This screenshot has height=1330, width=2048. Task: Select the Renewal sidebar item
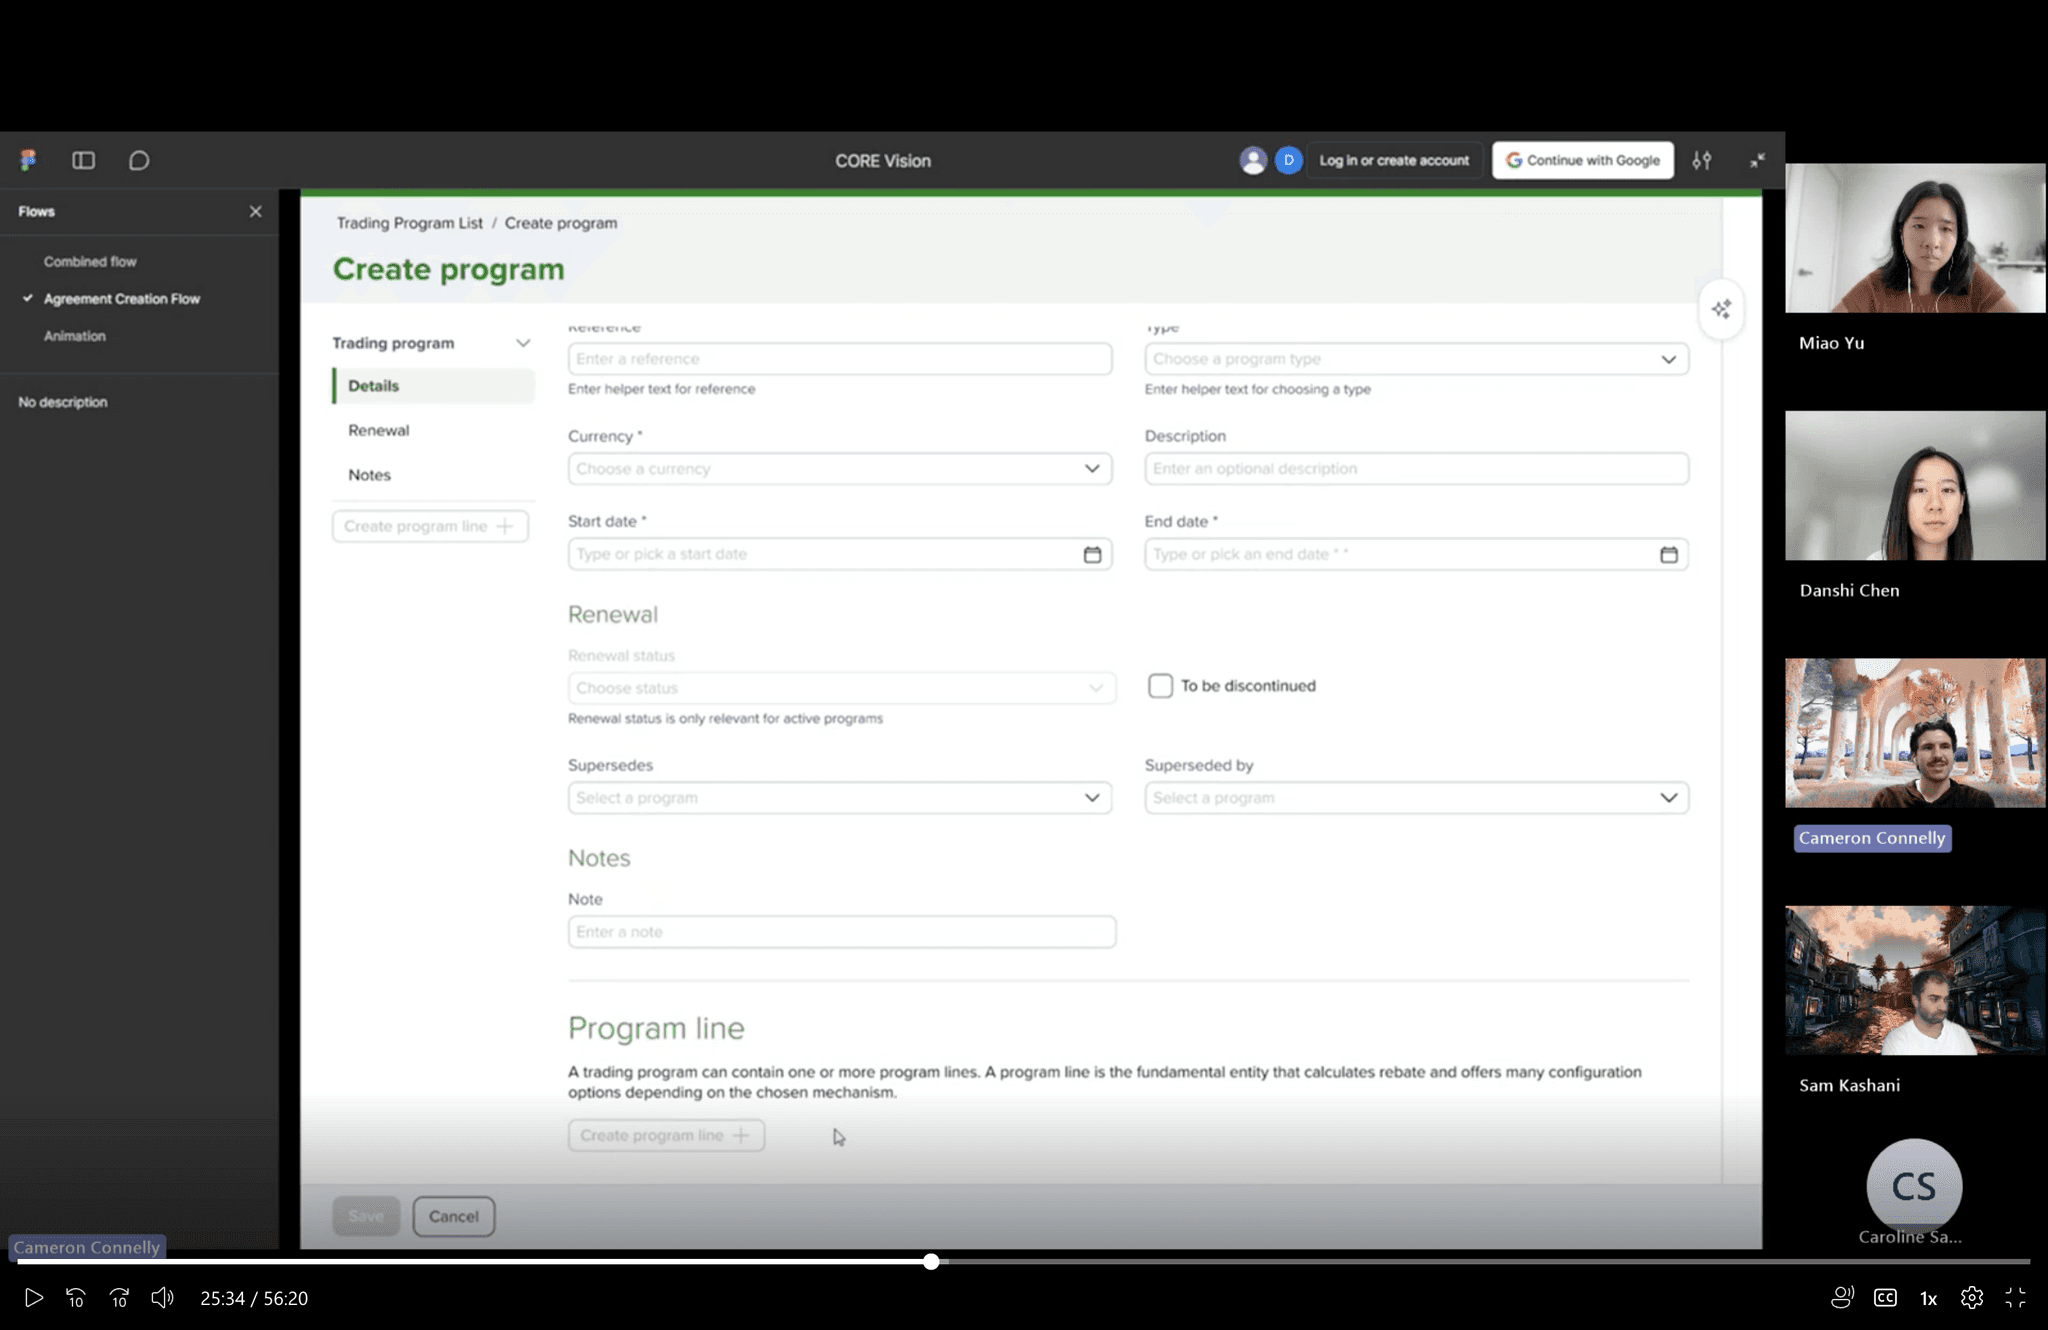coord(379,430)
